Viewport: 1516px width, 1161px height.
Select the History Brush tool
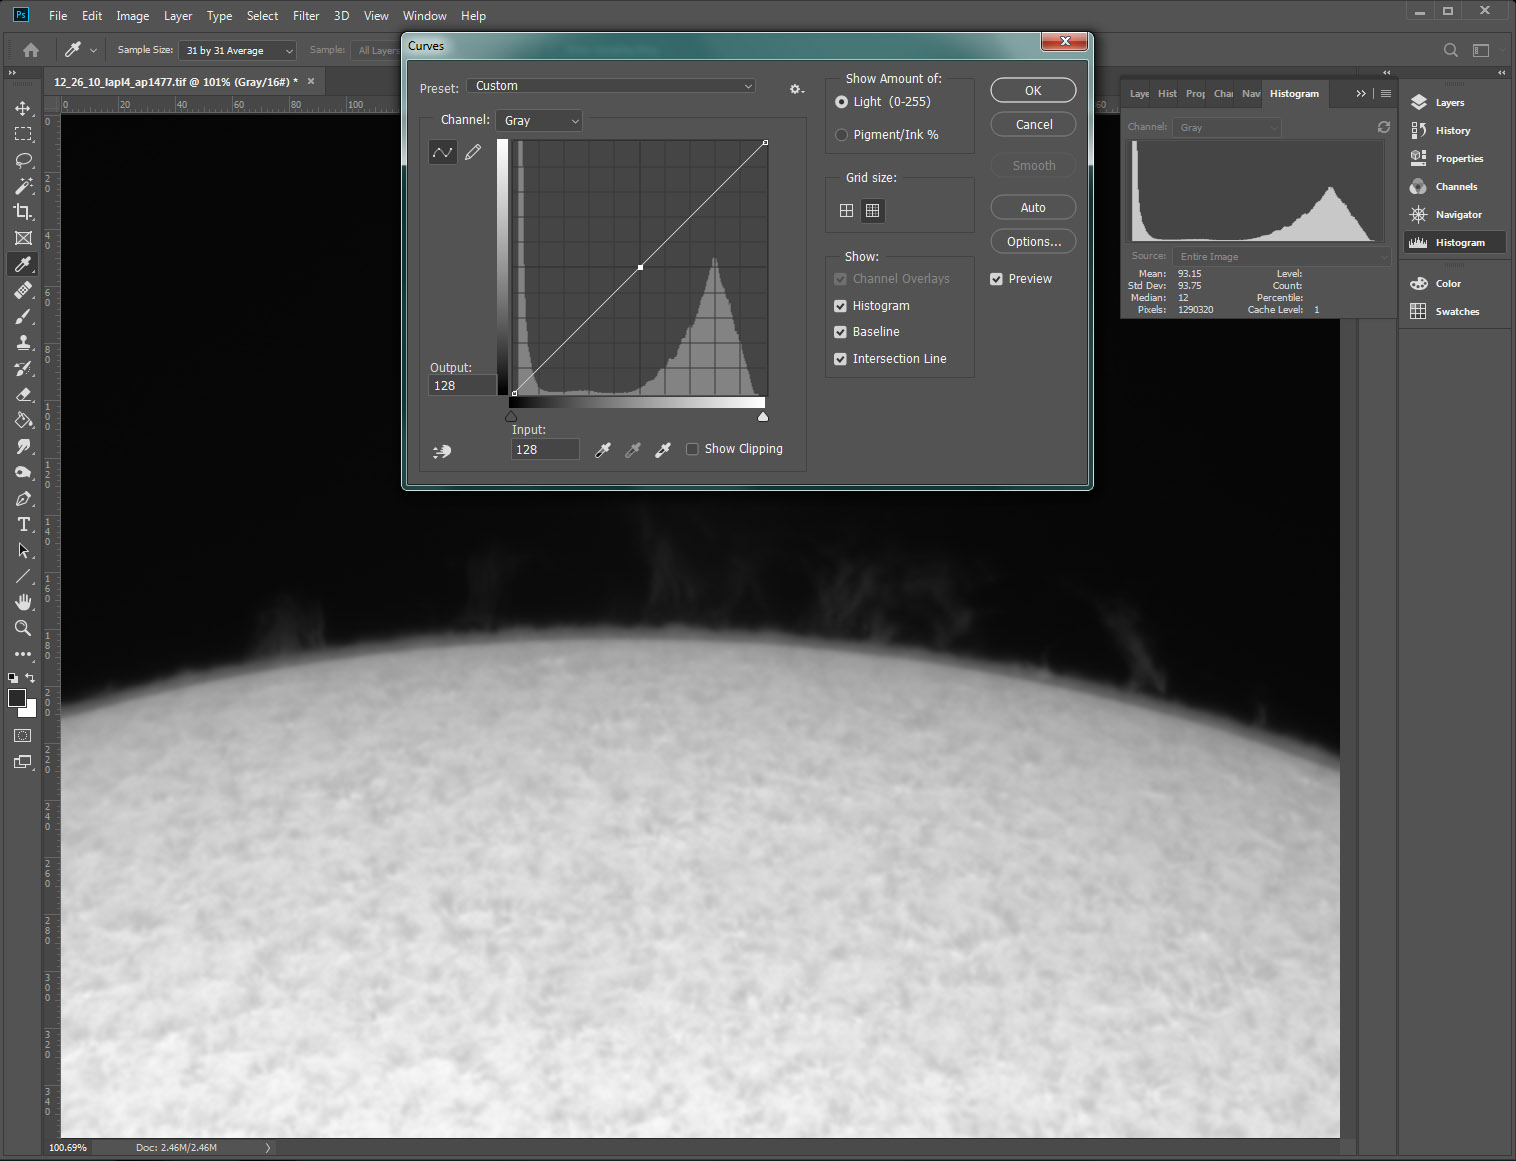23,368
